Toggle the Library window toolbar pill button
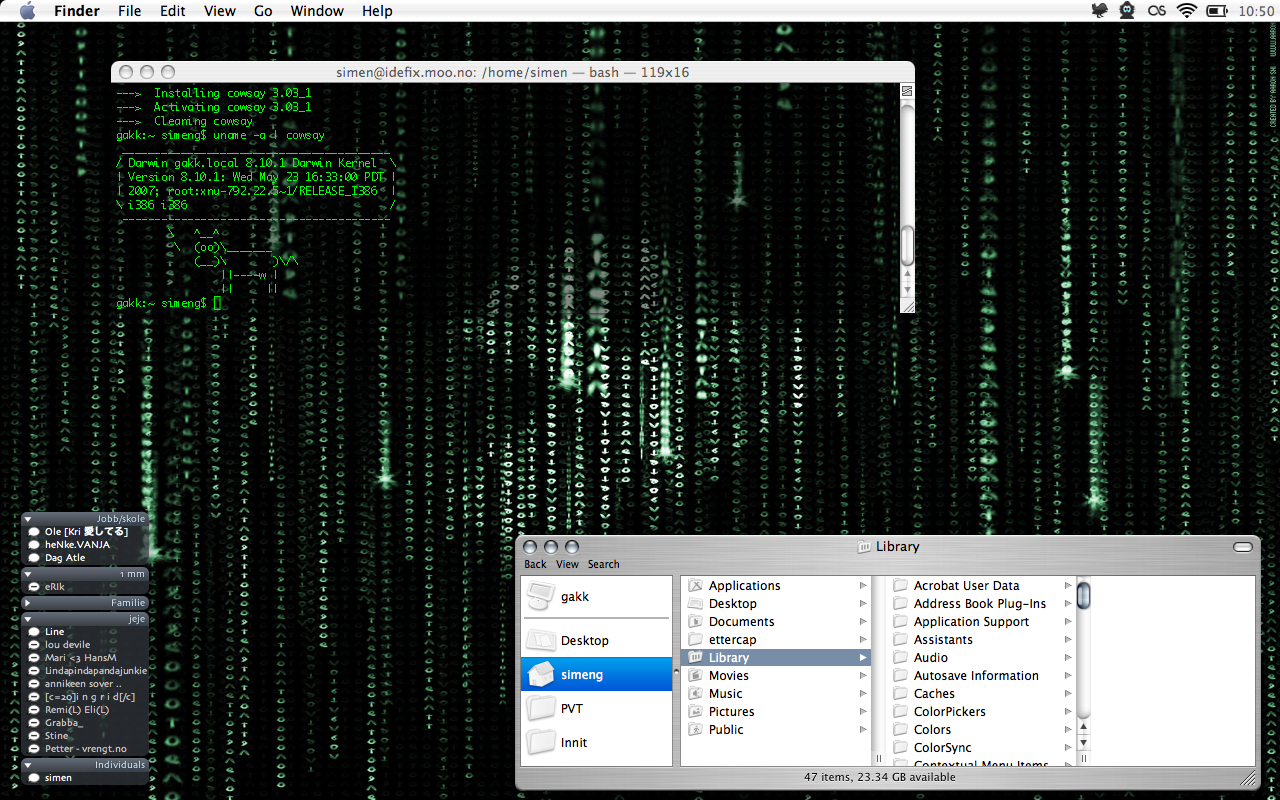Screen dimensions: 1280x800 [1243, 547]
